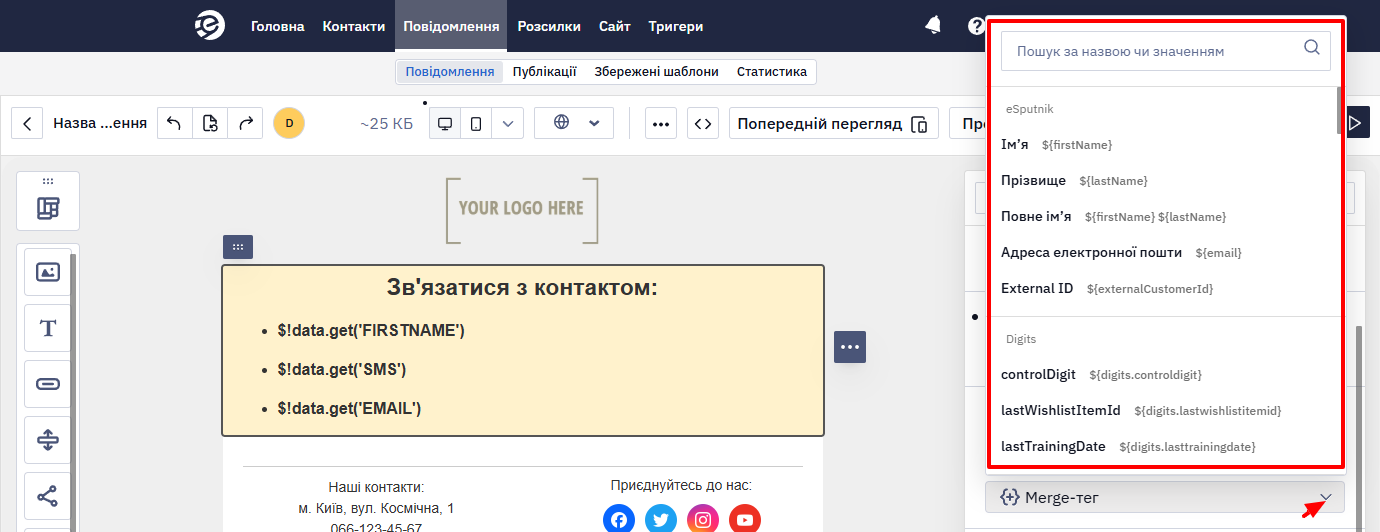
Task: Switch to the Повідомлення sub-tab
Action: pos(450,72)
